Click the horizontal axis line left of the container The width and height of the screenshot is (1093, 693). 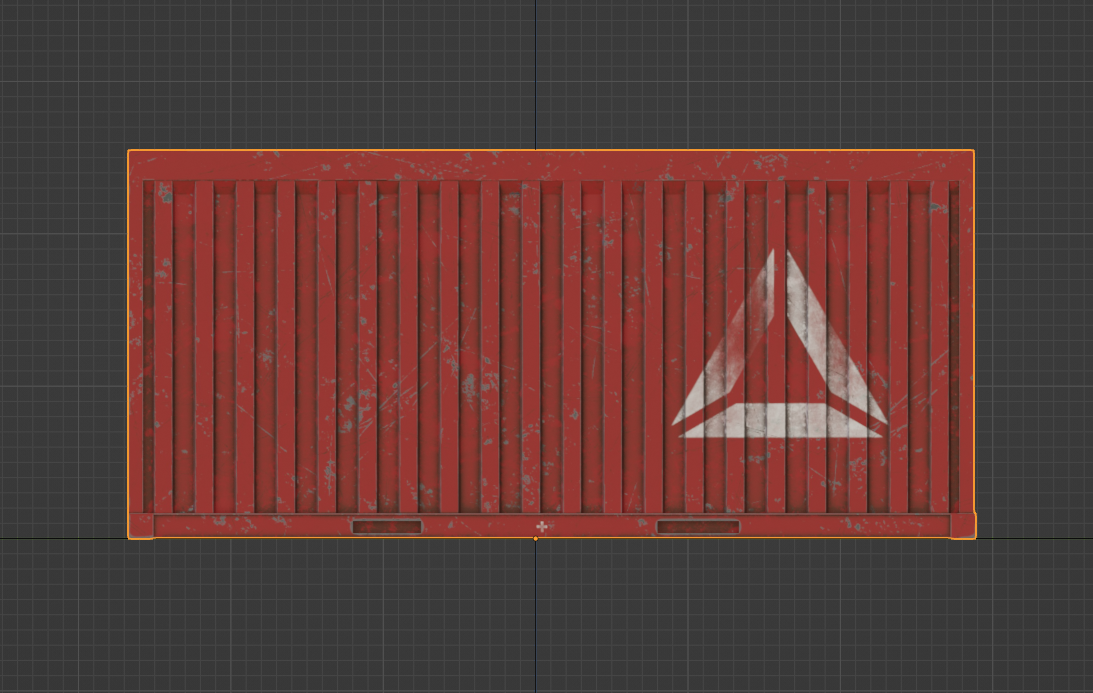pos(63,538)
